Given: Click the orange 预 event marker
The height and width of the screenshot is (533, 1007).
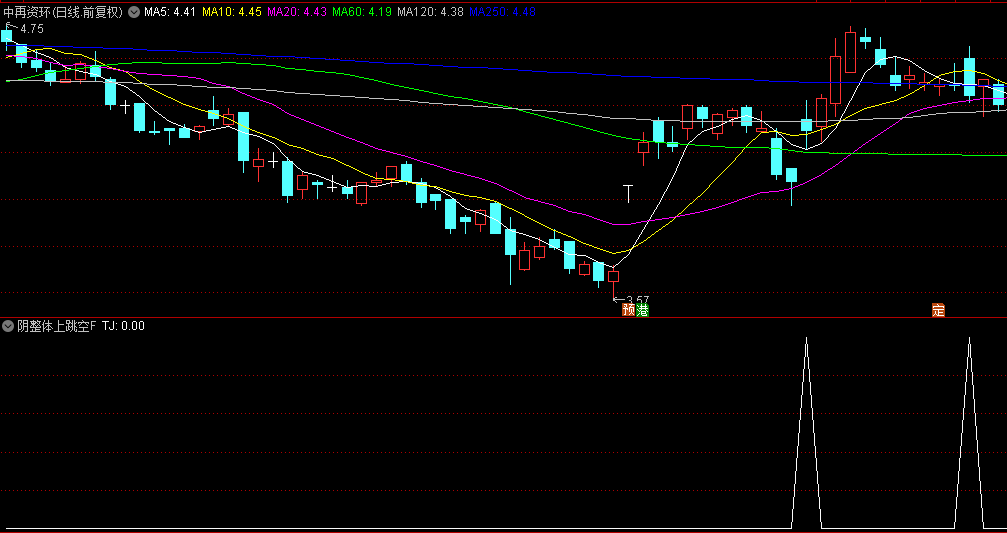Looking at the screenshot, I should pyautogui.click(x=628, y=310).
